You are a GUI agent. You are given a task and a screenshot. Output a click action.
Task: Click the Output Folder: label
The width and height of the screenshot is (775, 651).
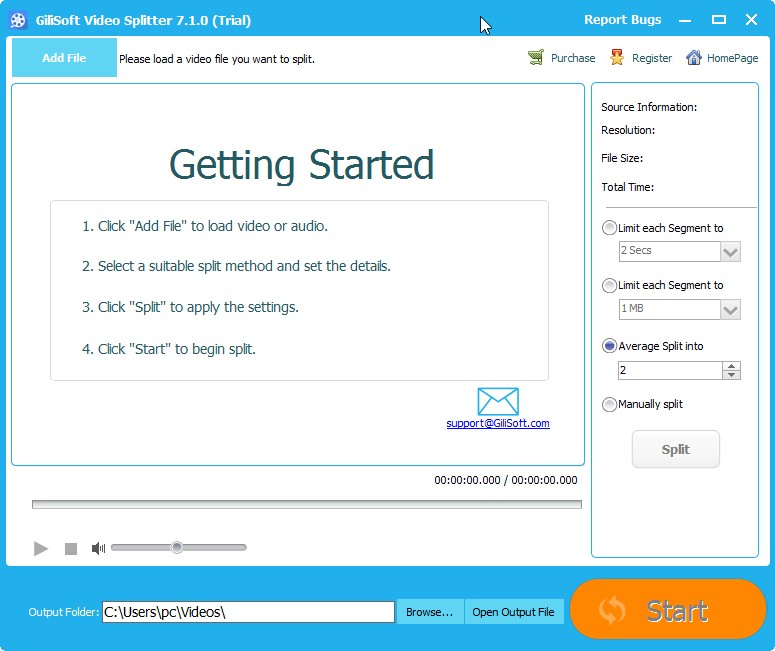64,612
